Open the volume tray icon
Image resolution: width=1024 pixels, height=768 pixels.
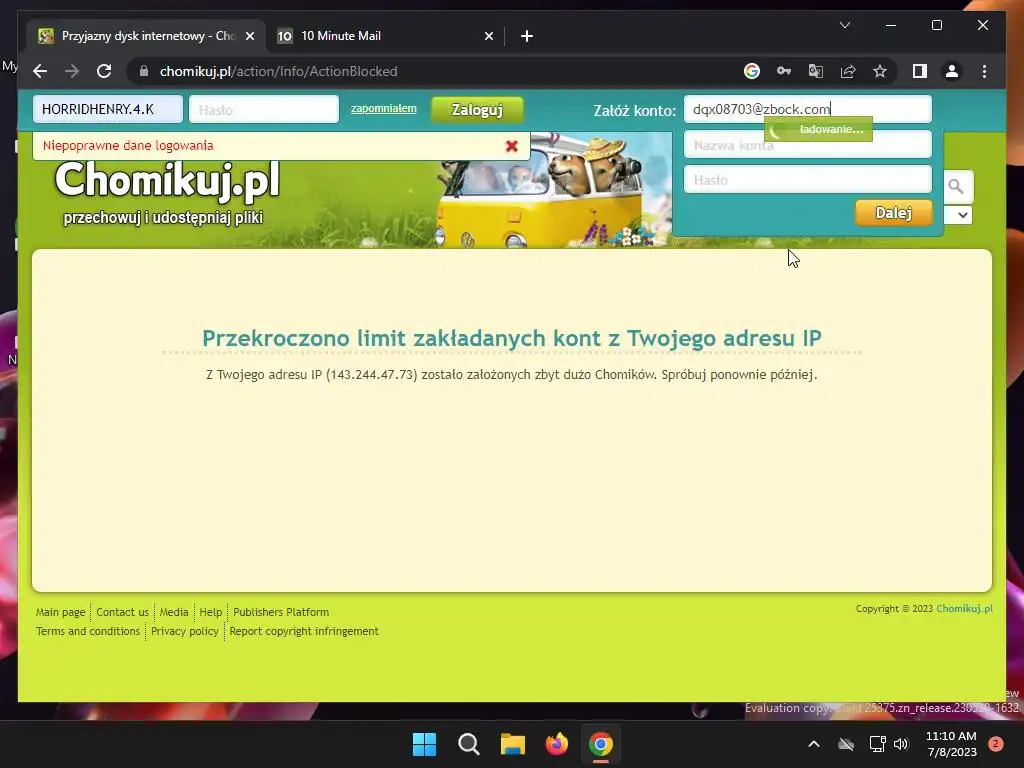901,744
